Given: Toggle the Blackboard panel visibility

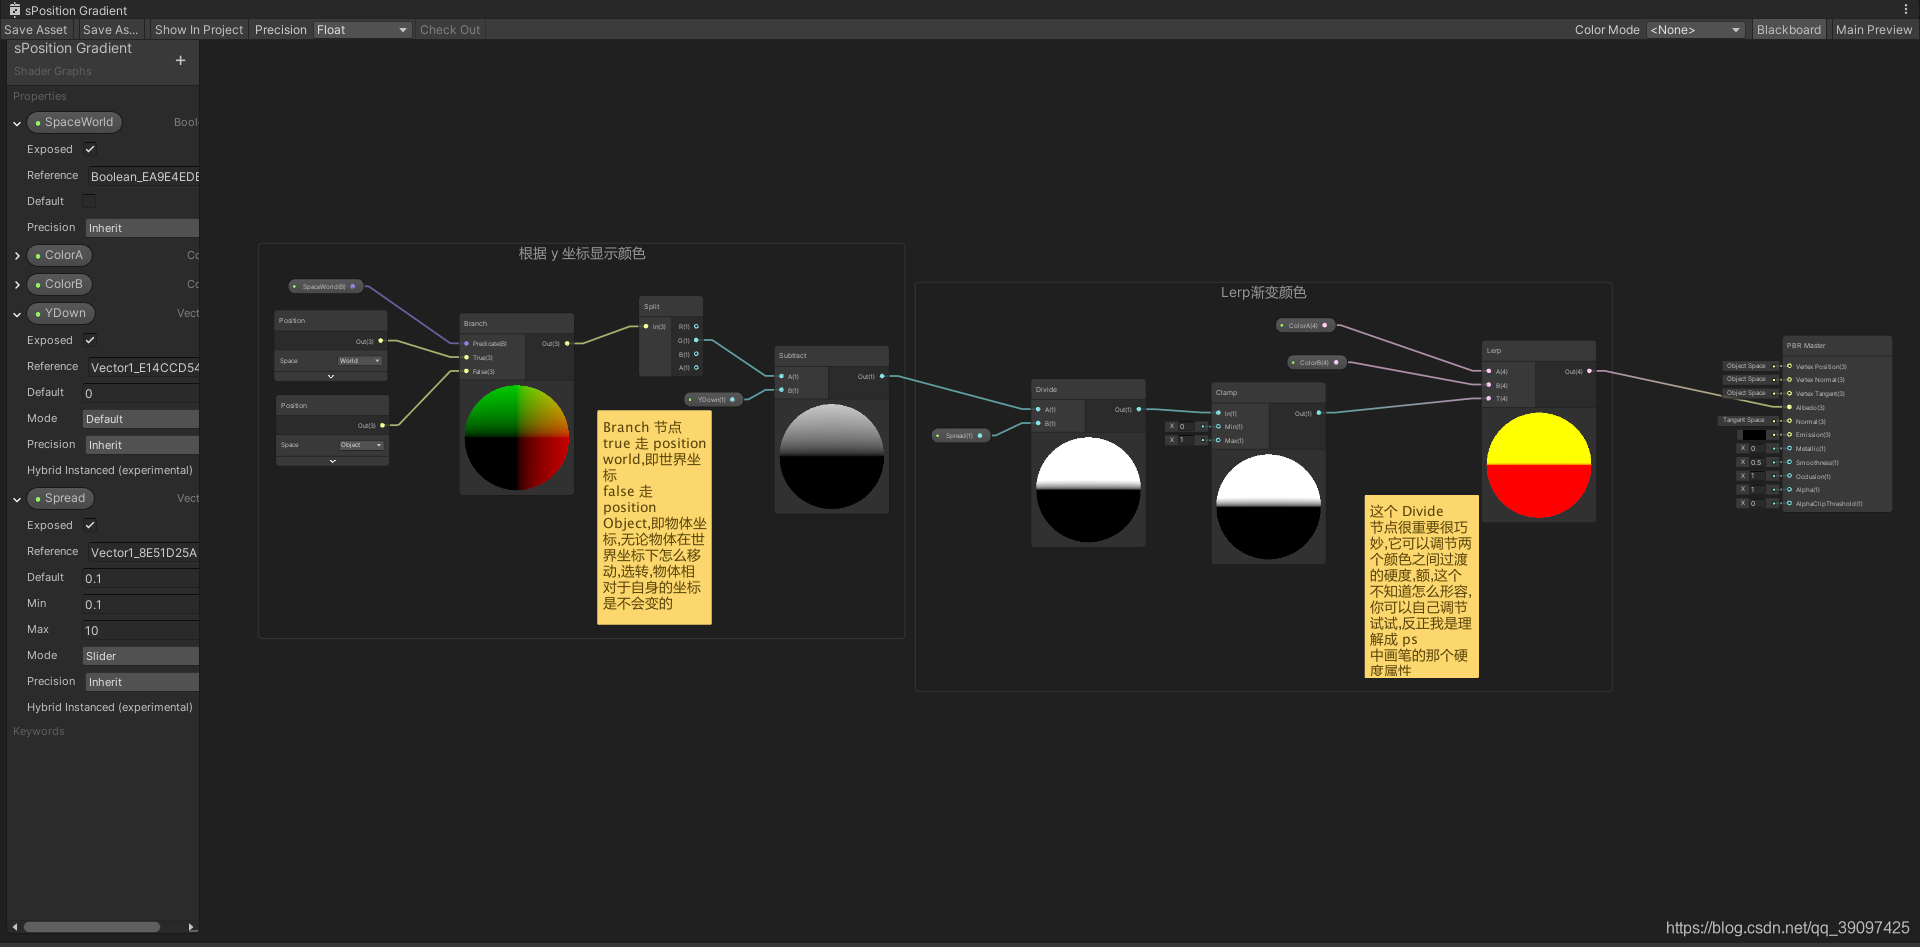Looking at the screenshot, I should pos(1788,30).
